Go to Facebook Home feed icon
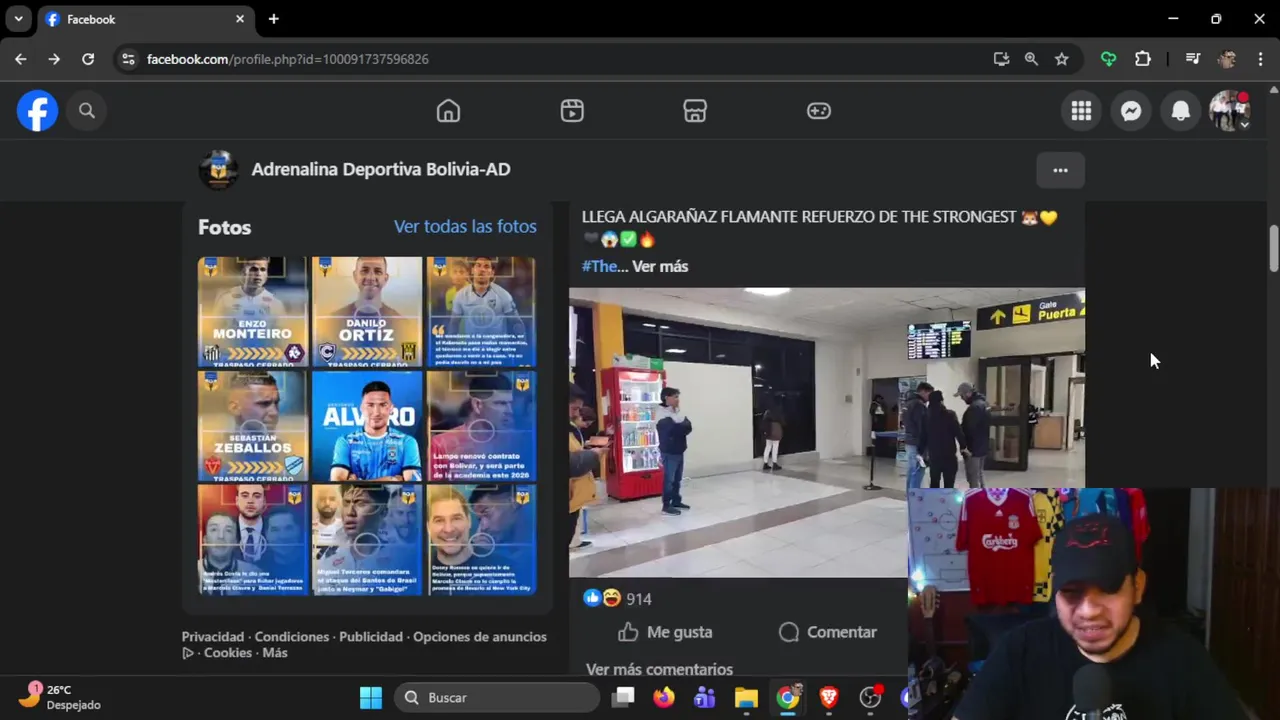Image resolution: width=1280 pixels, height=720 pixels. [448, 111]
